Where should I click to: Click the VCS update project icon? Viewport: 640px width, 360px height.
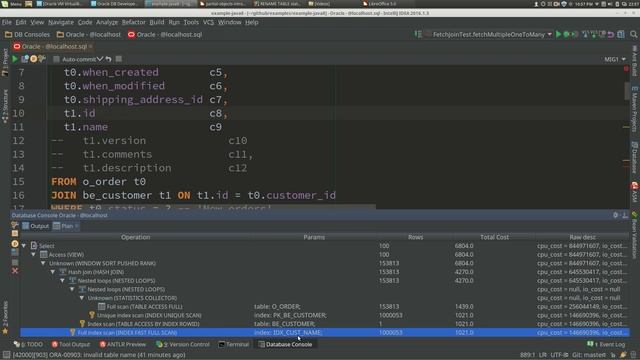point(586,34)
